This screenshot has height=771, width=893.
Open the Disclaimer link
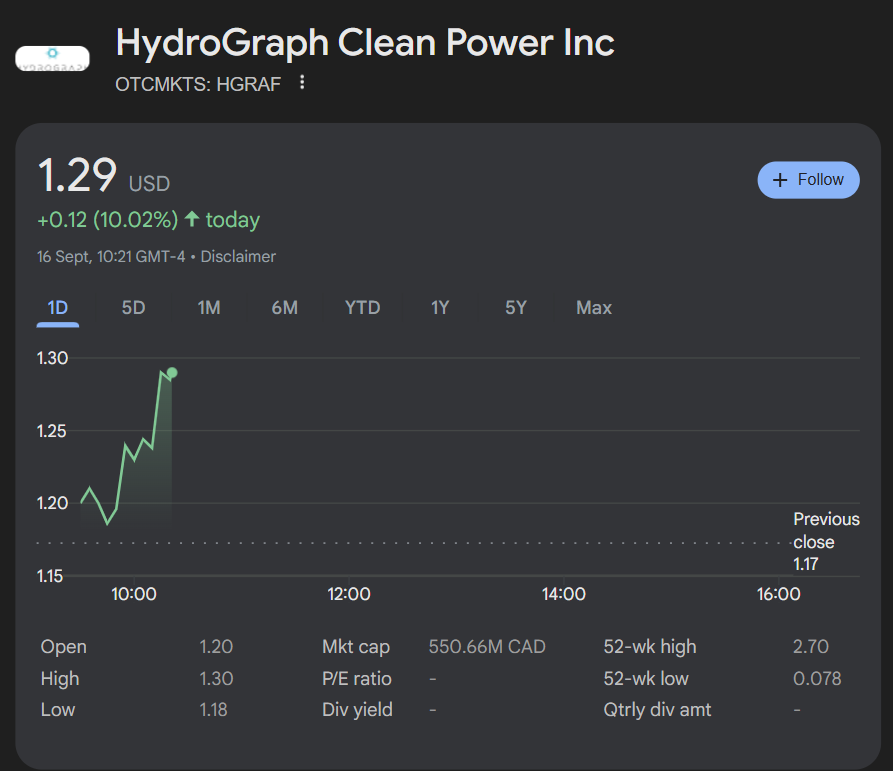[x=238, y=257]
